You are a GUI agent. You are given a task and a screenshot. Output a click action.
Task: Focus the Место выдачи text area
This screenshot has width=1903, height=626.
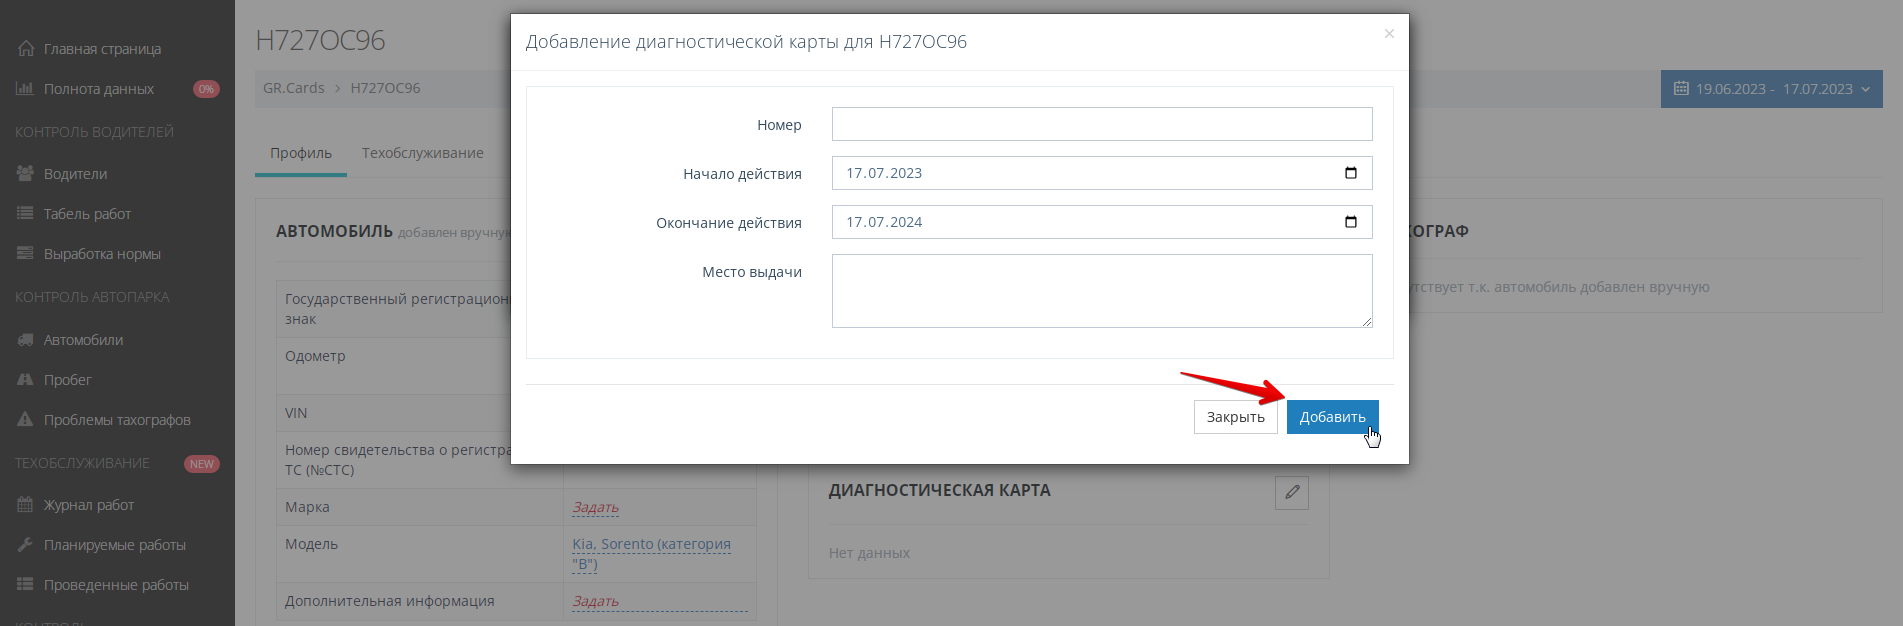tap(1101, 290)
